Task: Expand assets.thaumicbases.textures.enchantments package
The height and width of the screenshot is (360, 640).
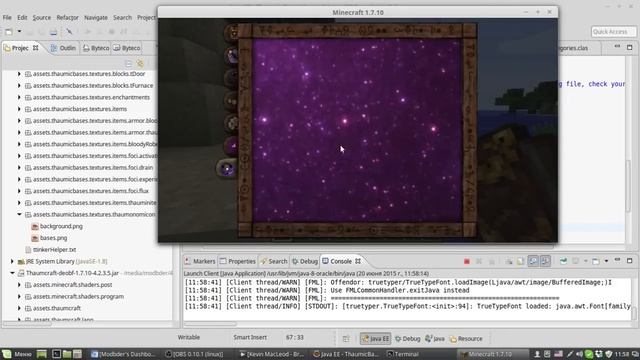Action: click(19, 97)
